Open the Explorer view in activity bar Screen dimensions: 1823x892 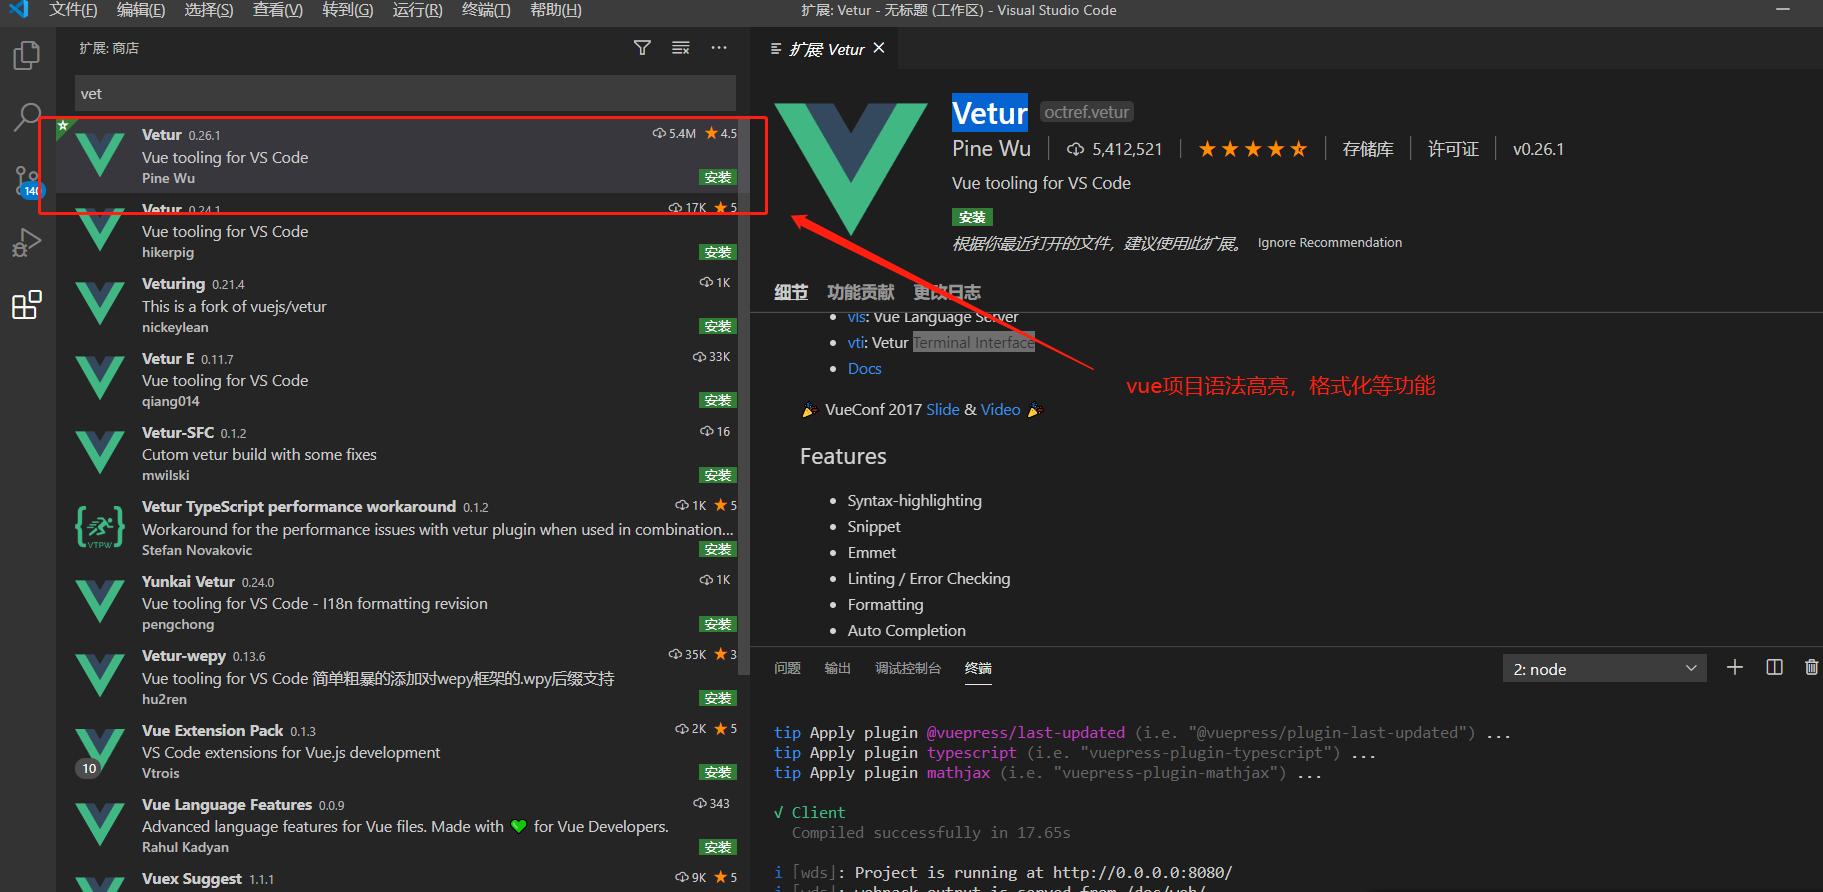27,56
